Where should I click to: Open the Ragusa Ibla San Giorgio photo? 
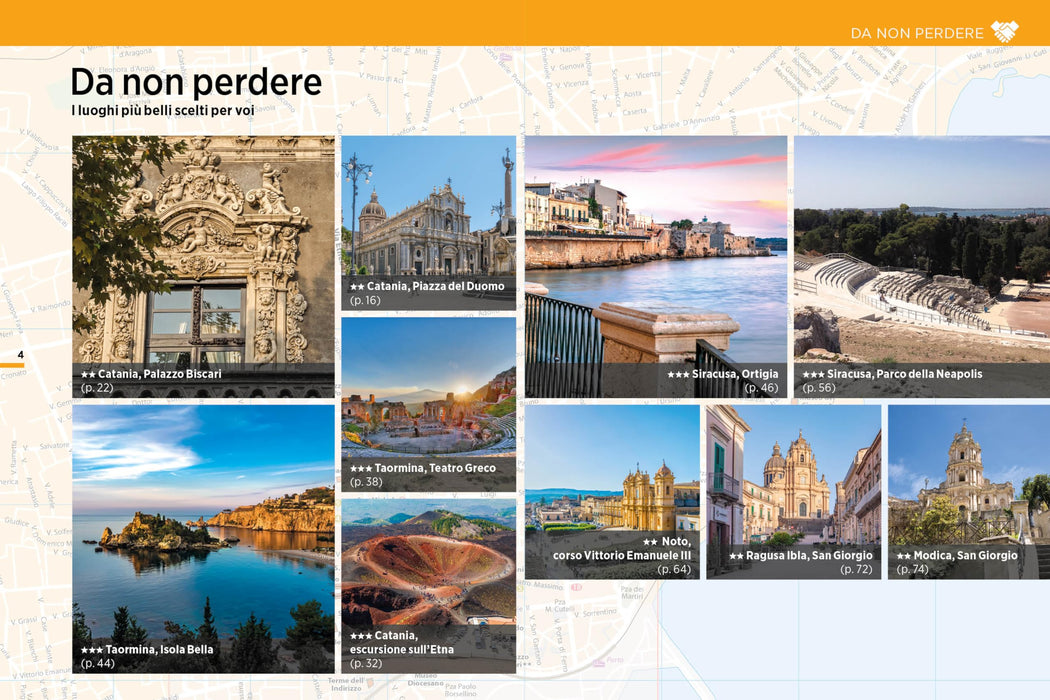pos(794,492)
